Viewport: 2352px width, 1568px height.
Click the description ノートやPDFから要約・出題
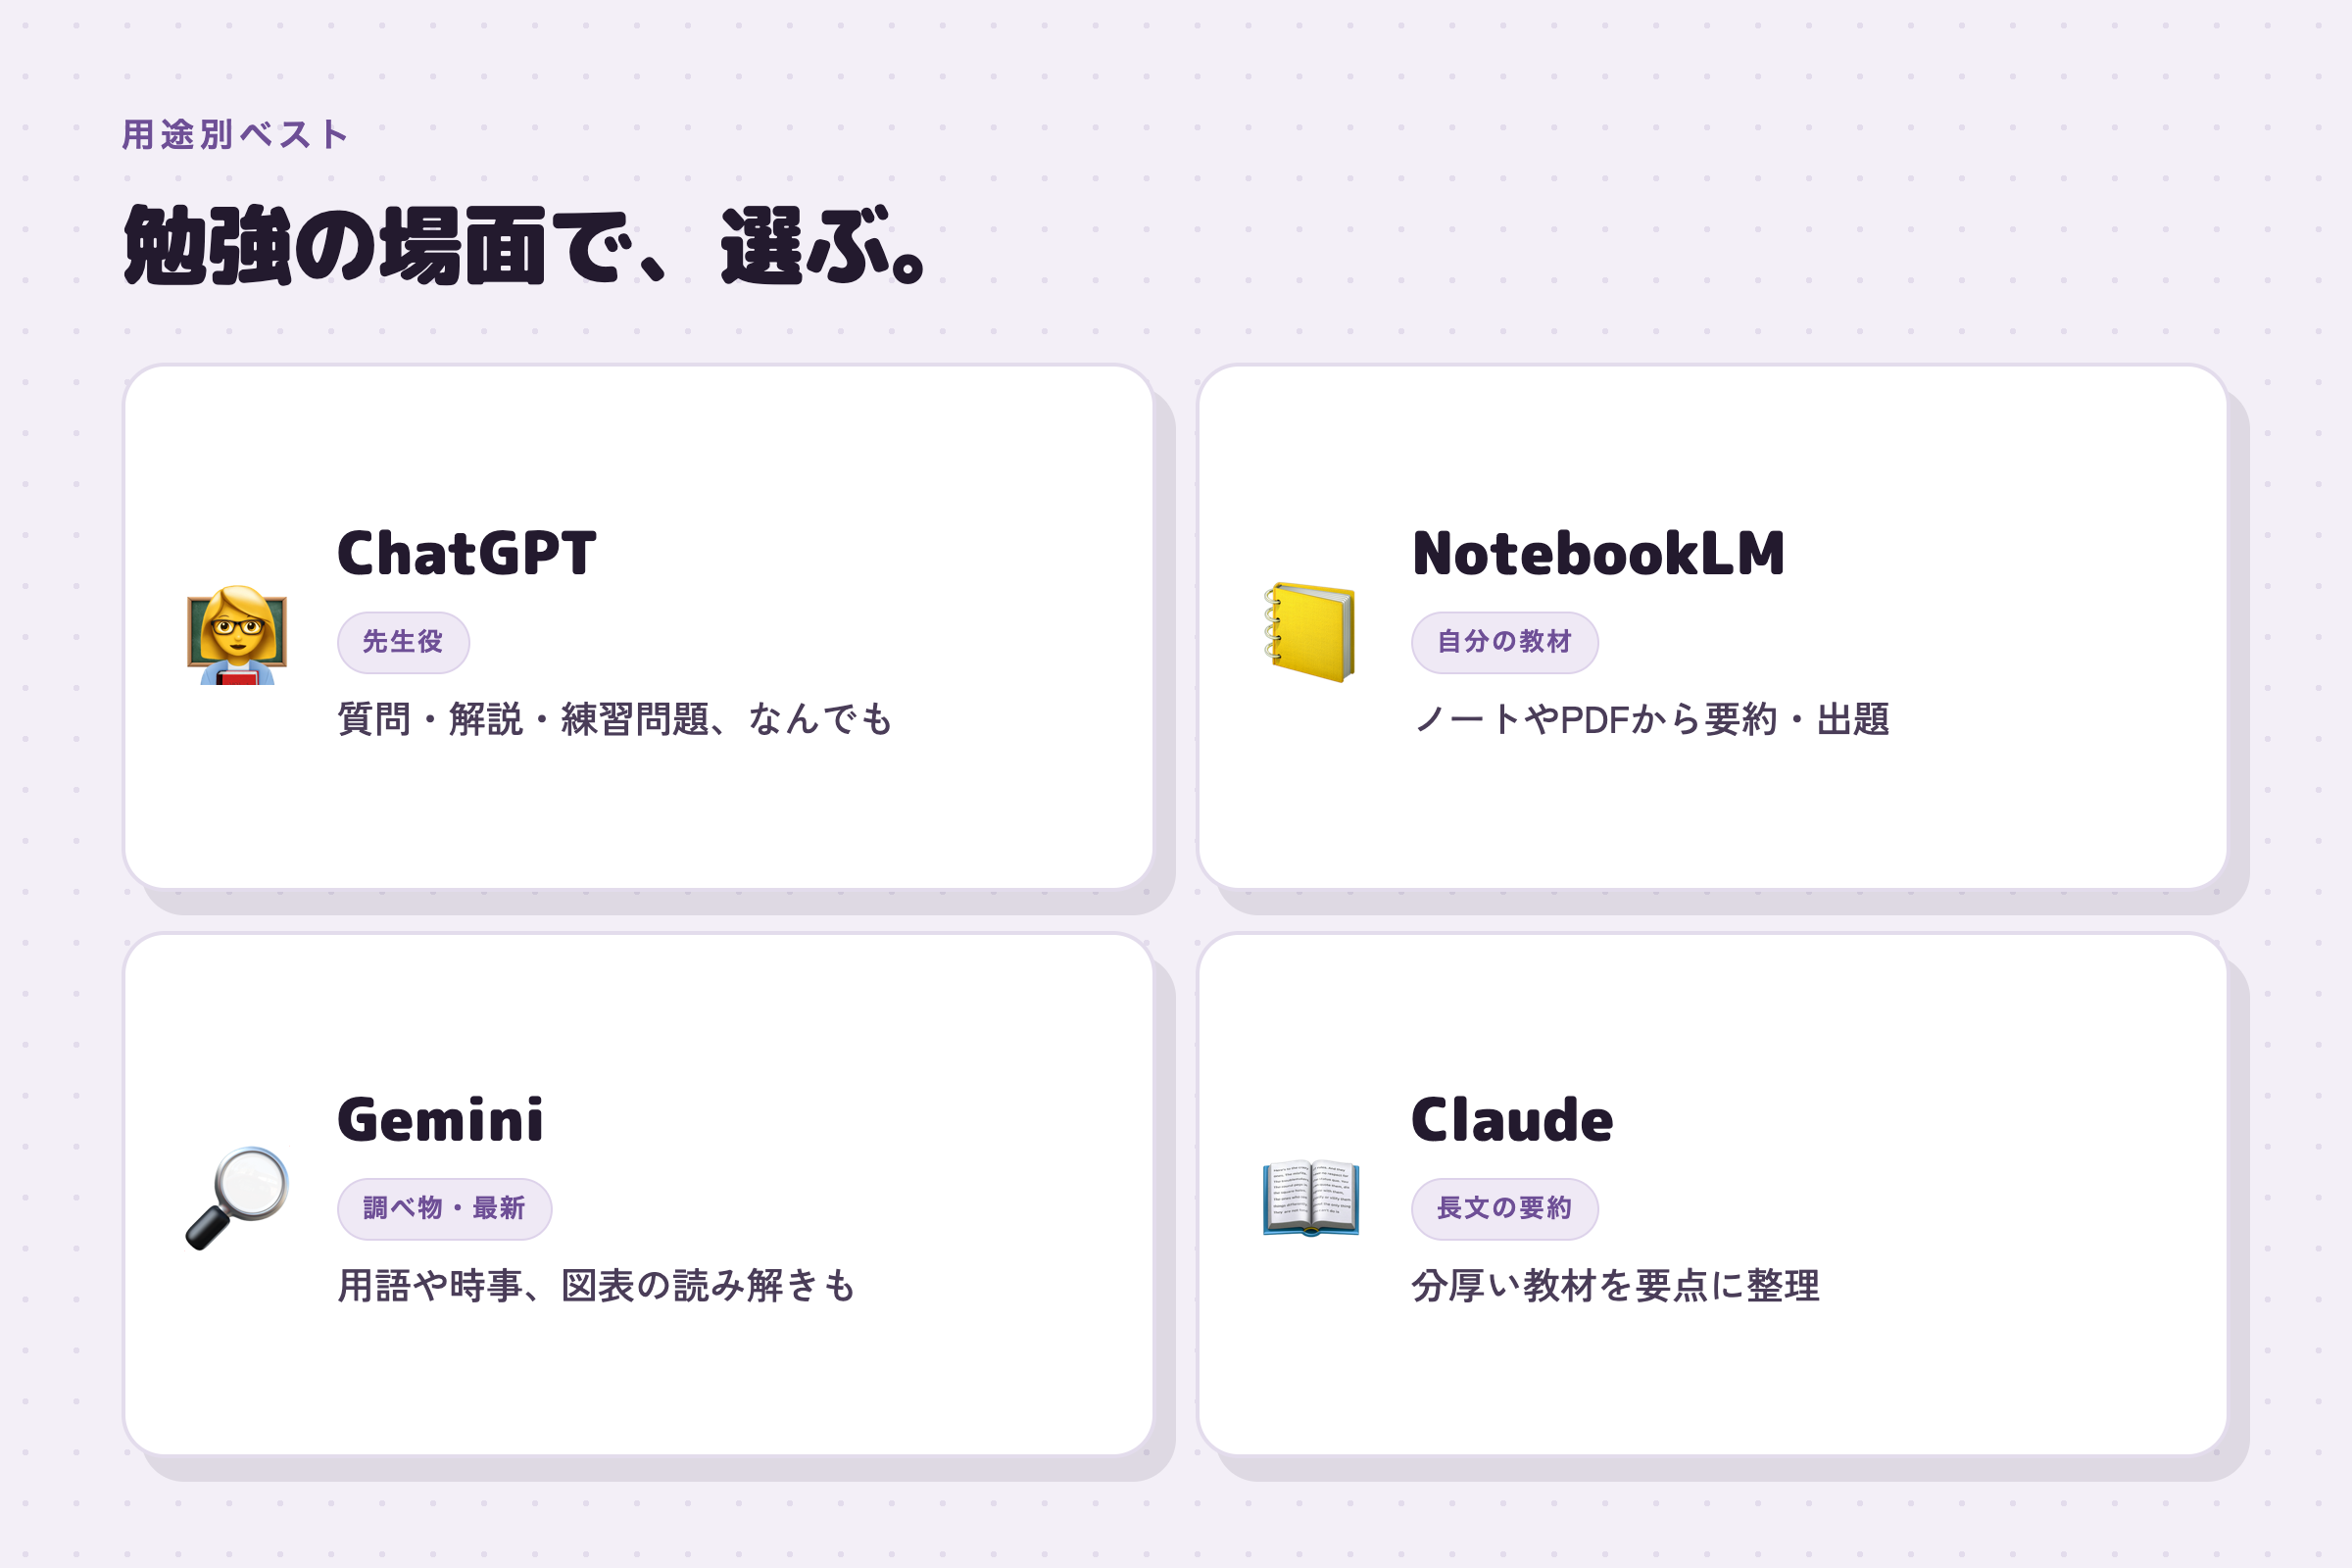[1651, 719]
